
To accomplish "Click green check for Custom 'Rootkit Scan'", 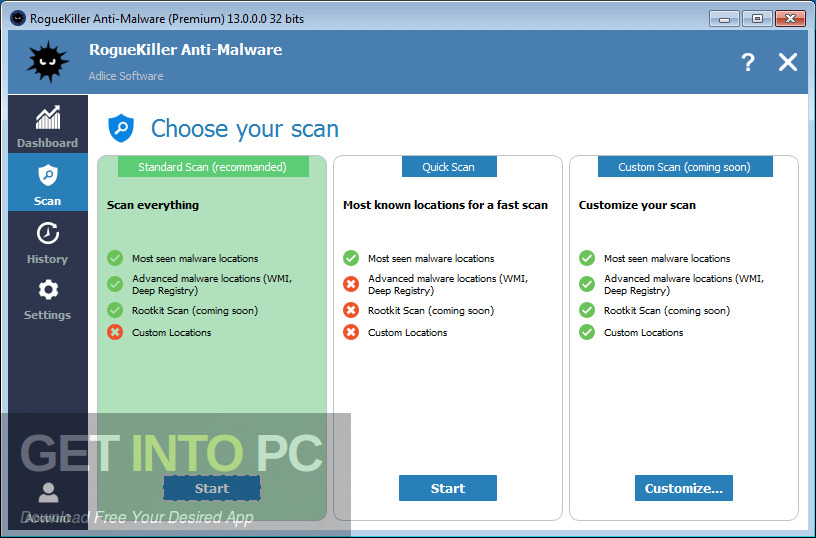I will click(587, 310).
